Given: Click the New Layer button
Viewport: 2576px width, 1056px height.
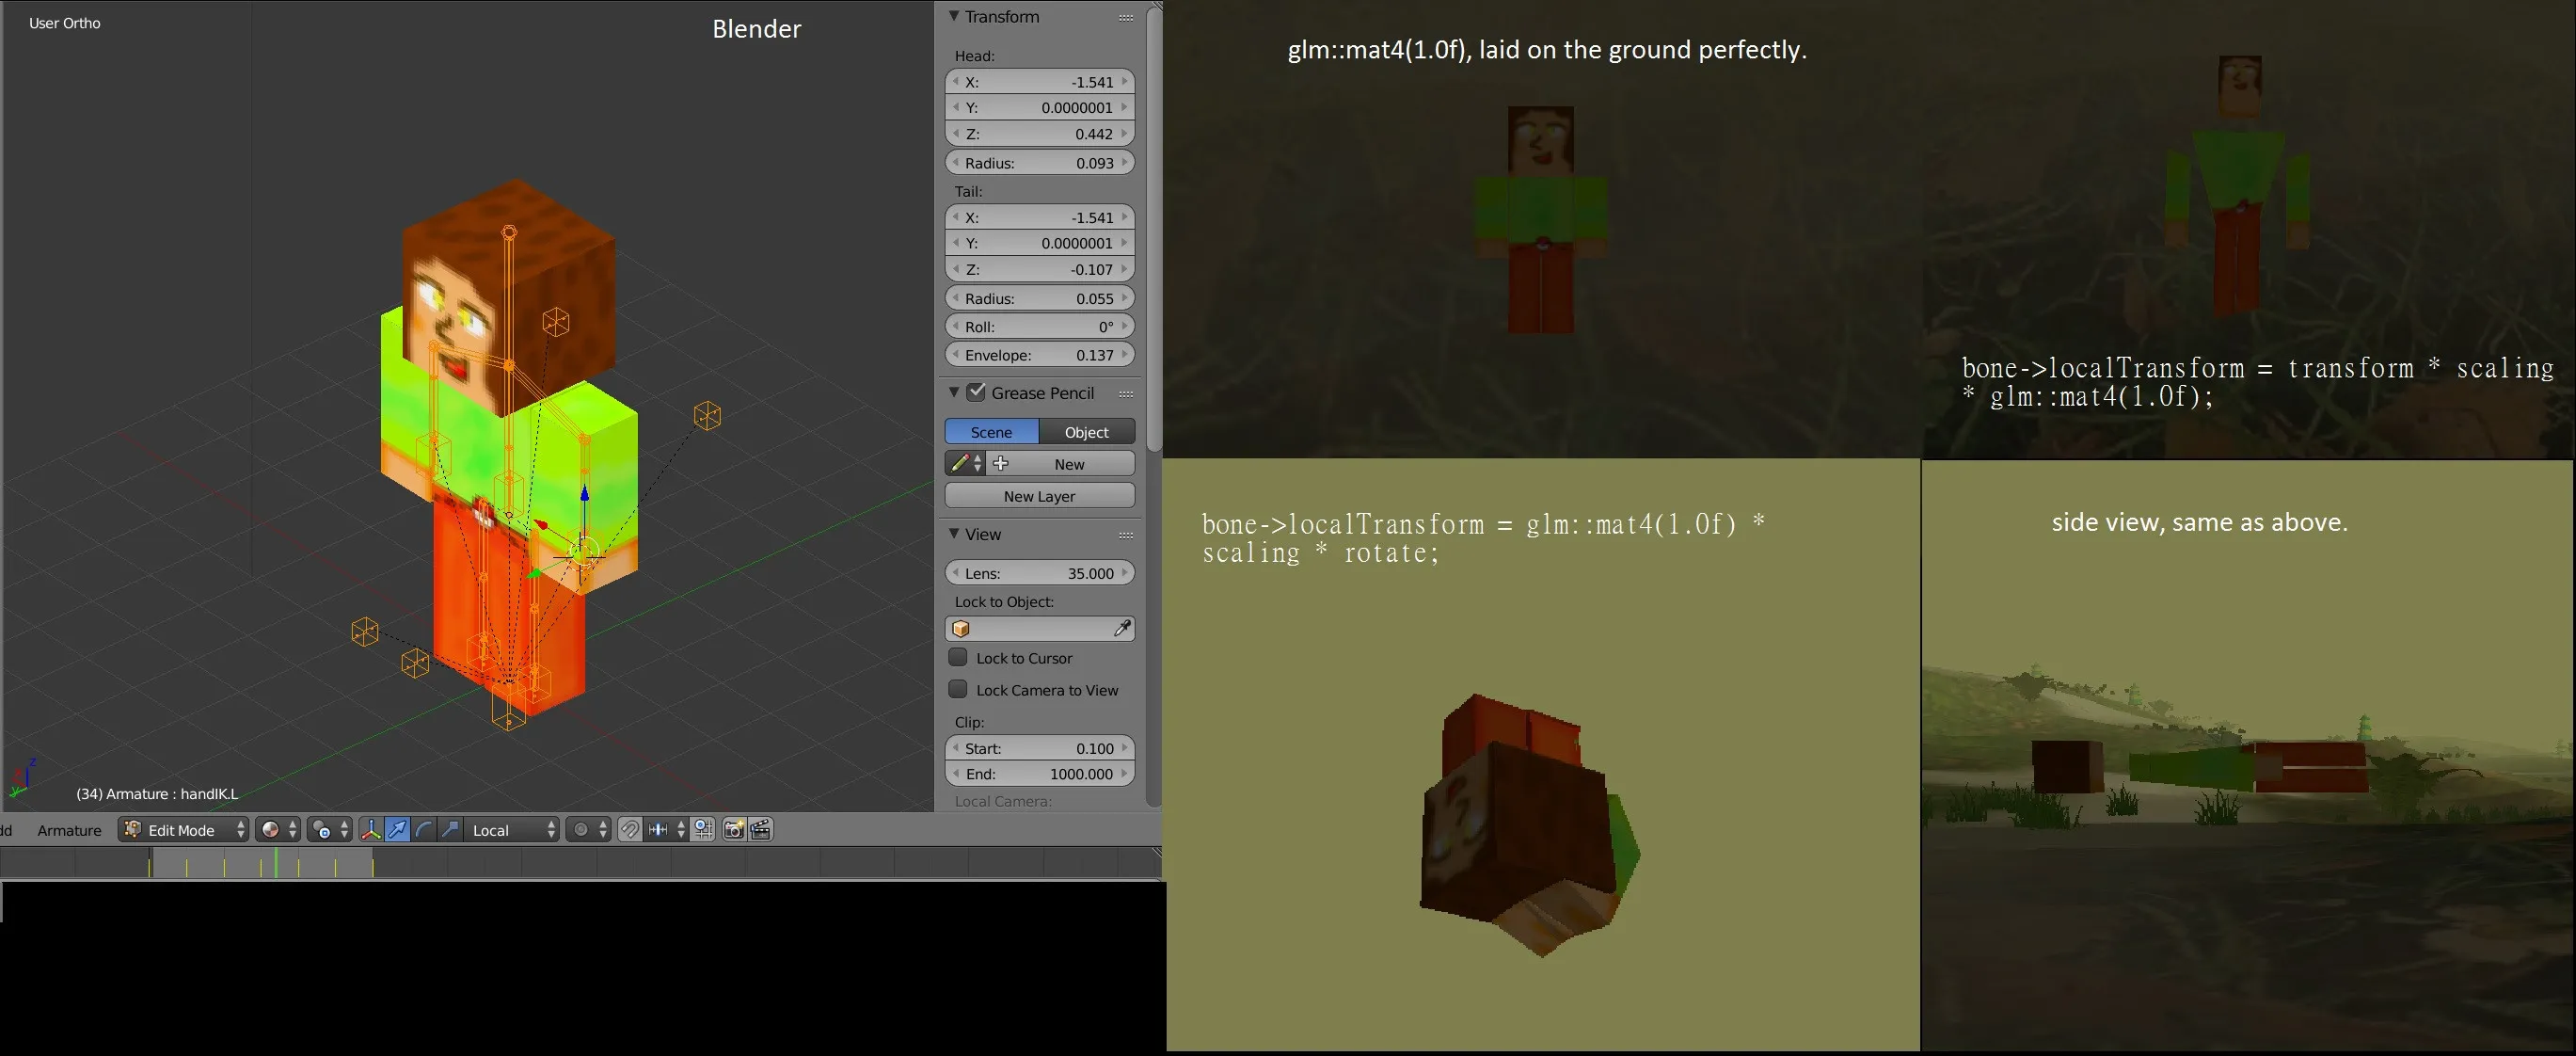Looking at the screenshot, I should tap(1039, 496).
